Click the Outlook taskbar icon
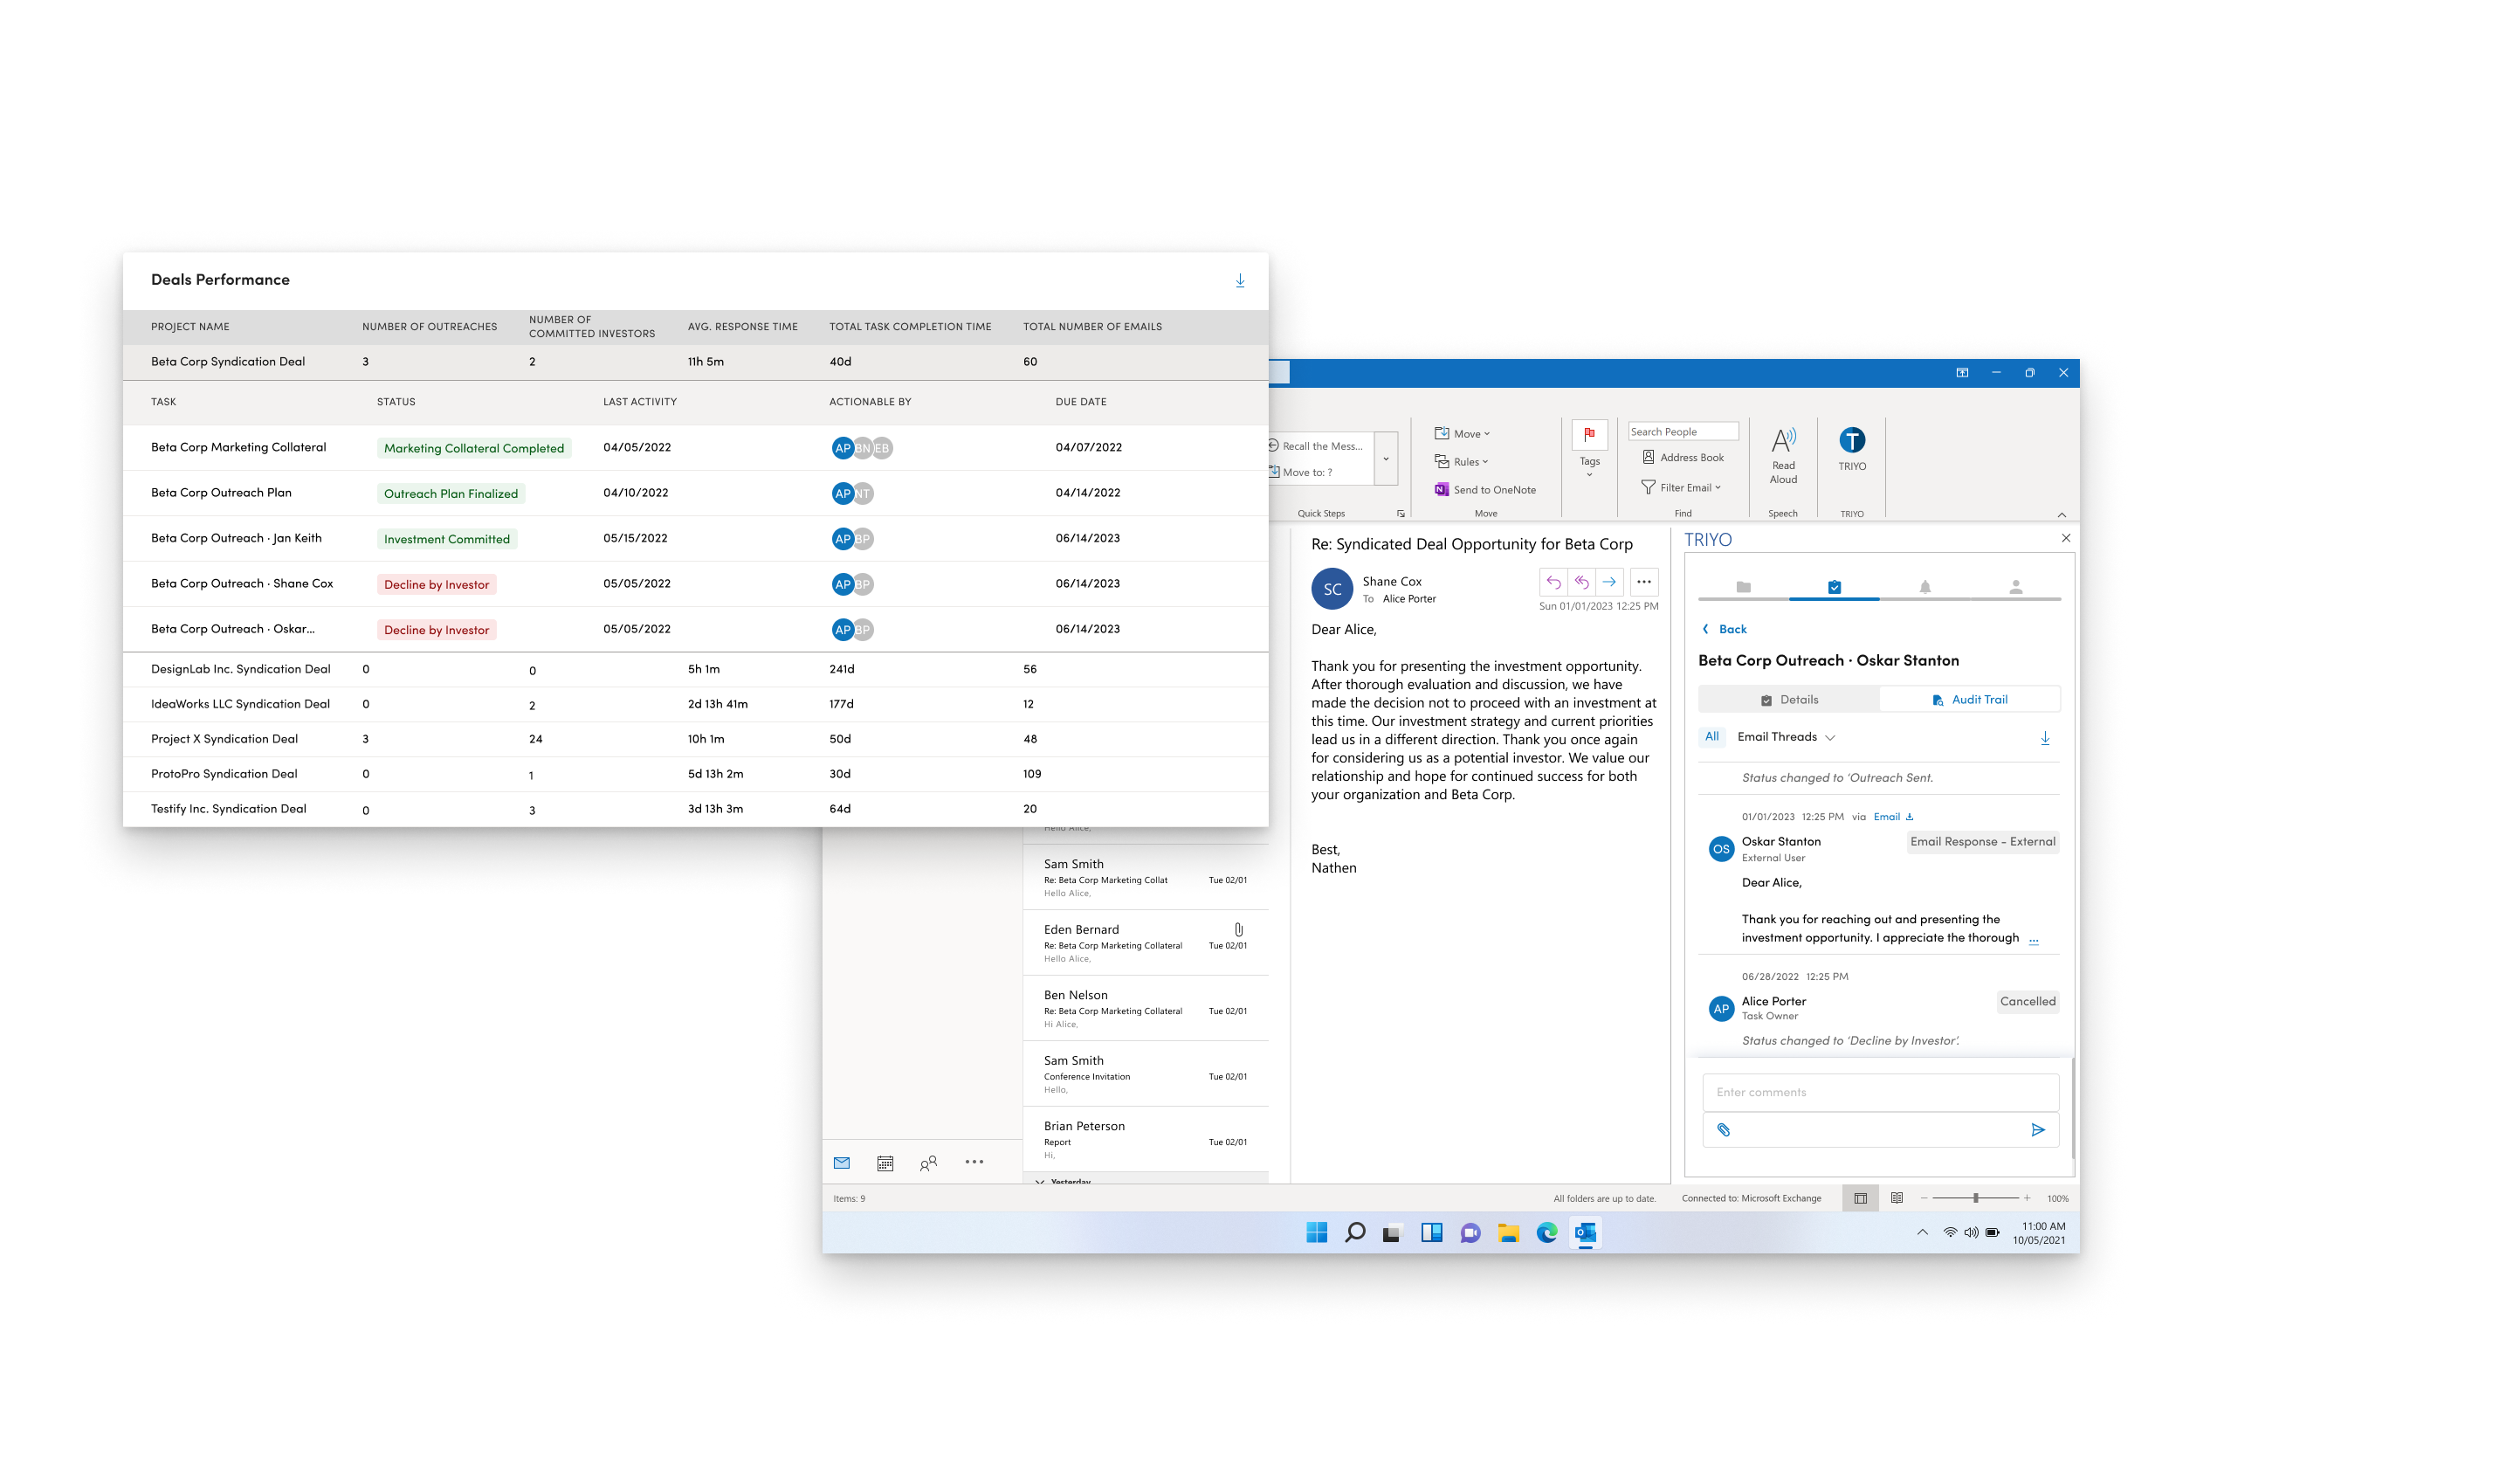The image size is (2520, 1477). point(1586,1233)
